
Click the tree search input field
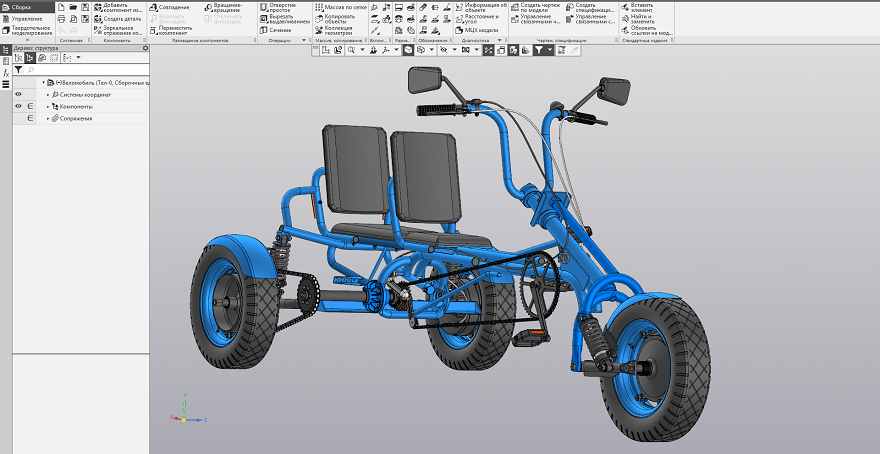tap(85, 71)
